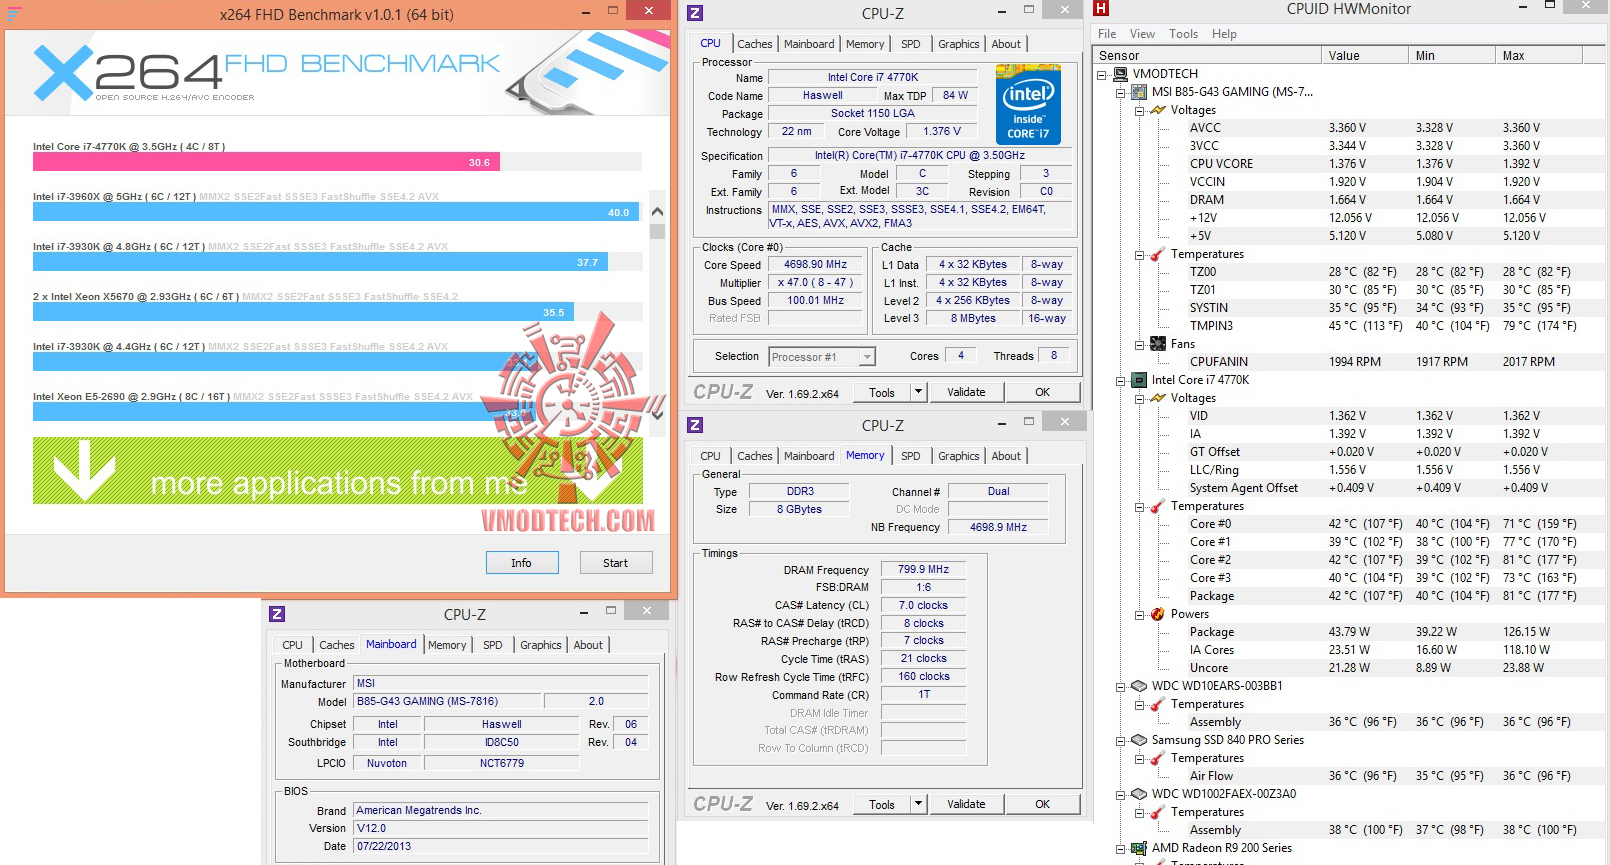Viewport: 1610px width, 865px height.
Task: Open About tab in the CPU-Z processor window
Action: tap(1006, 44)
